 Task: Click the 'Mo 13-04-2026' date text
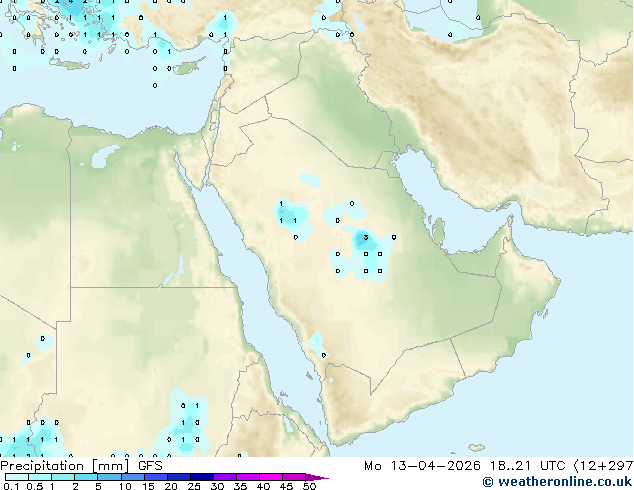click(423, 466)
